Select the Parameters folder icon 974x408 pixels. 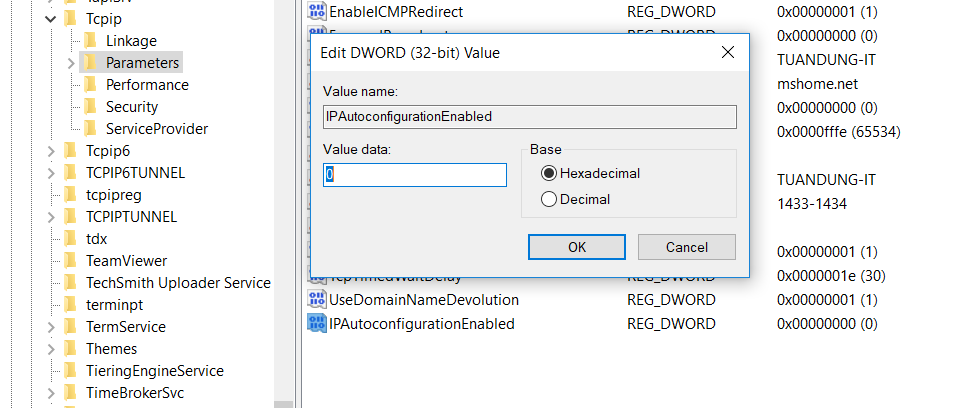(90, 63)
